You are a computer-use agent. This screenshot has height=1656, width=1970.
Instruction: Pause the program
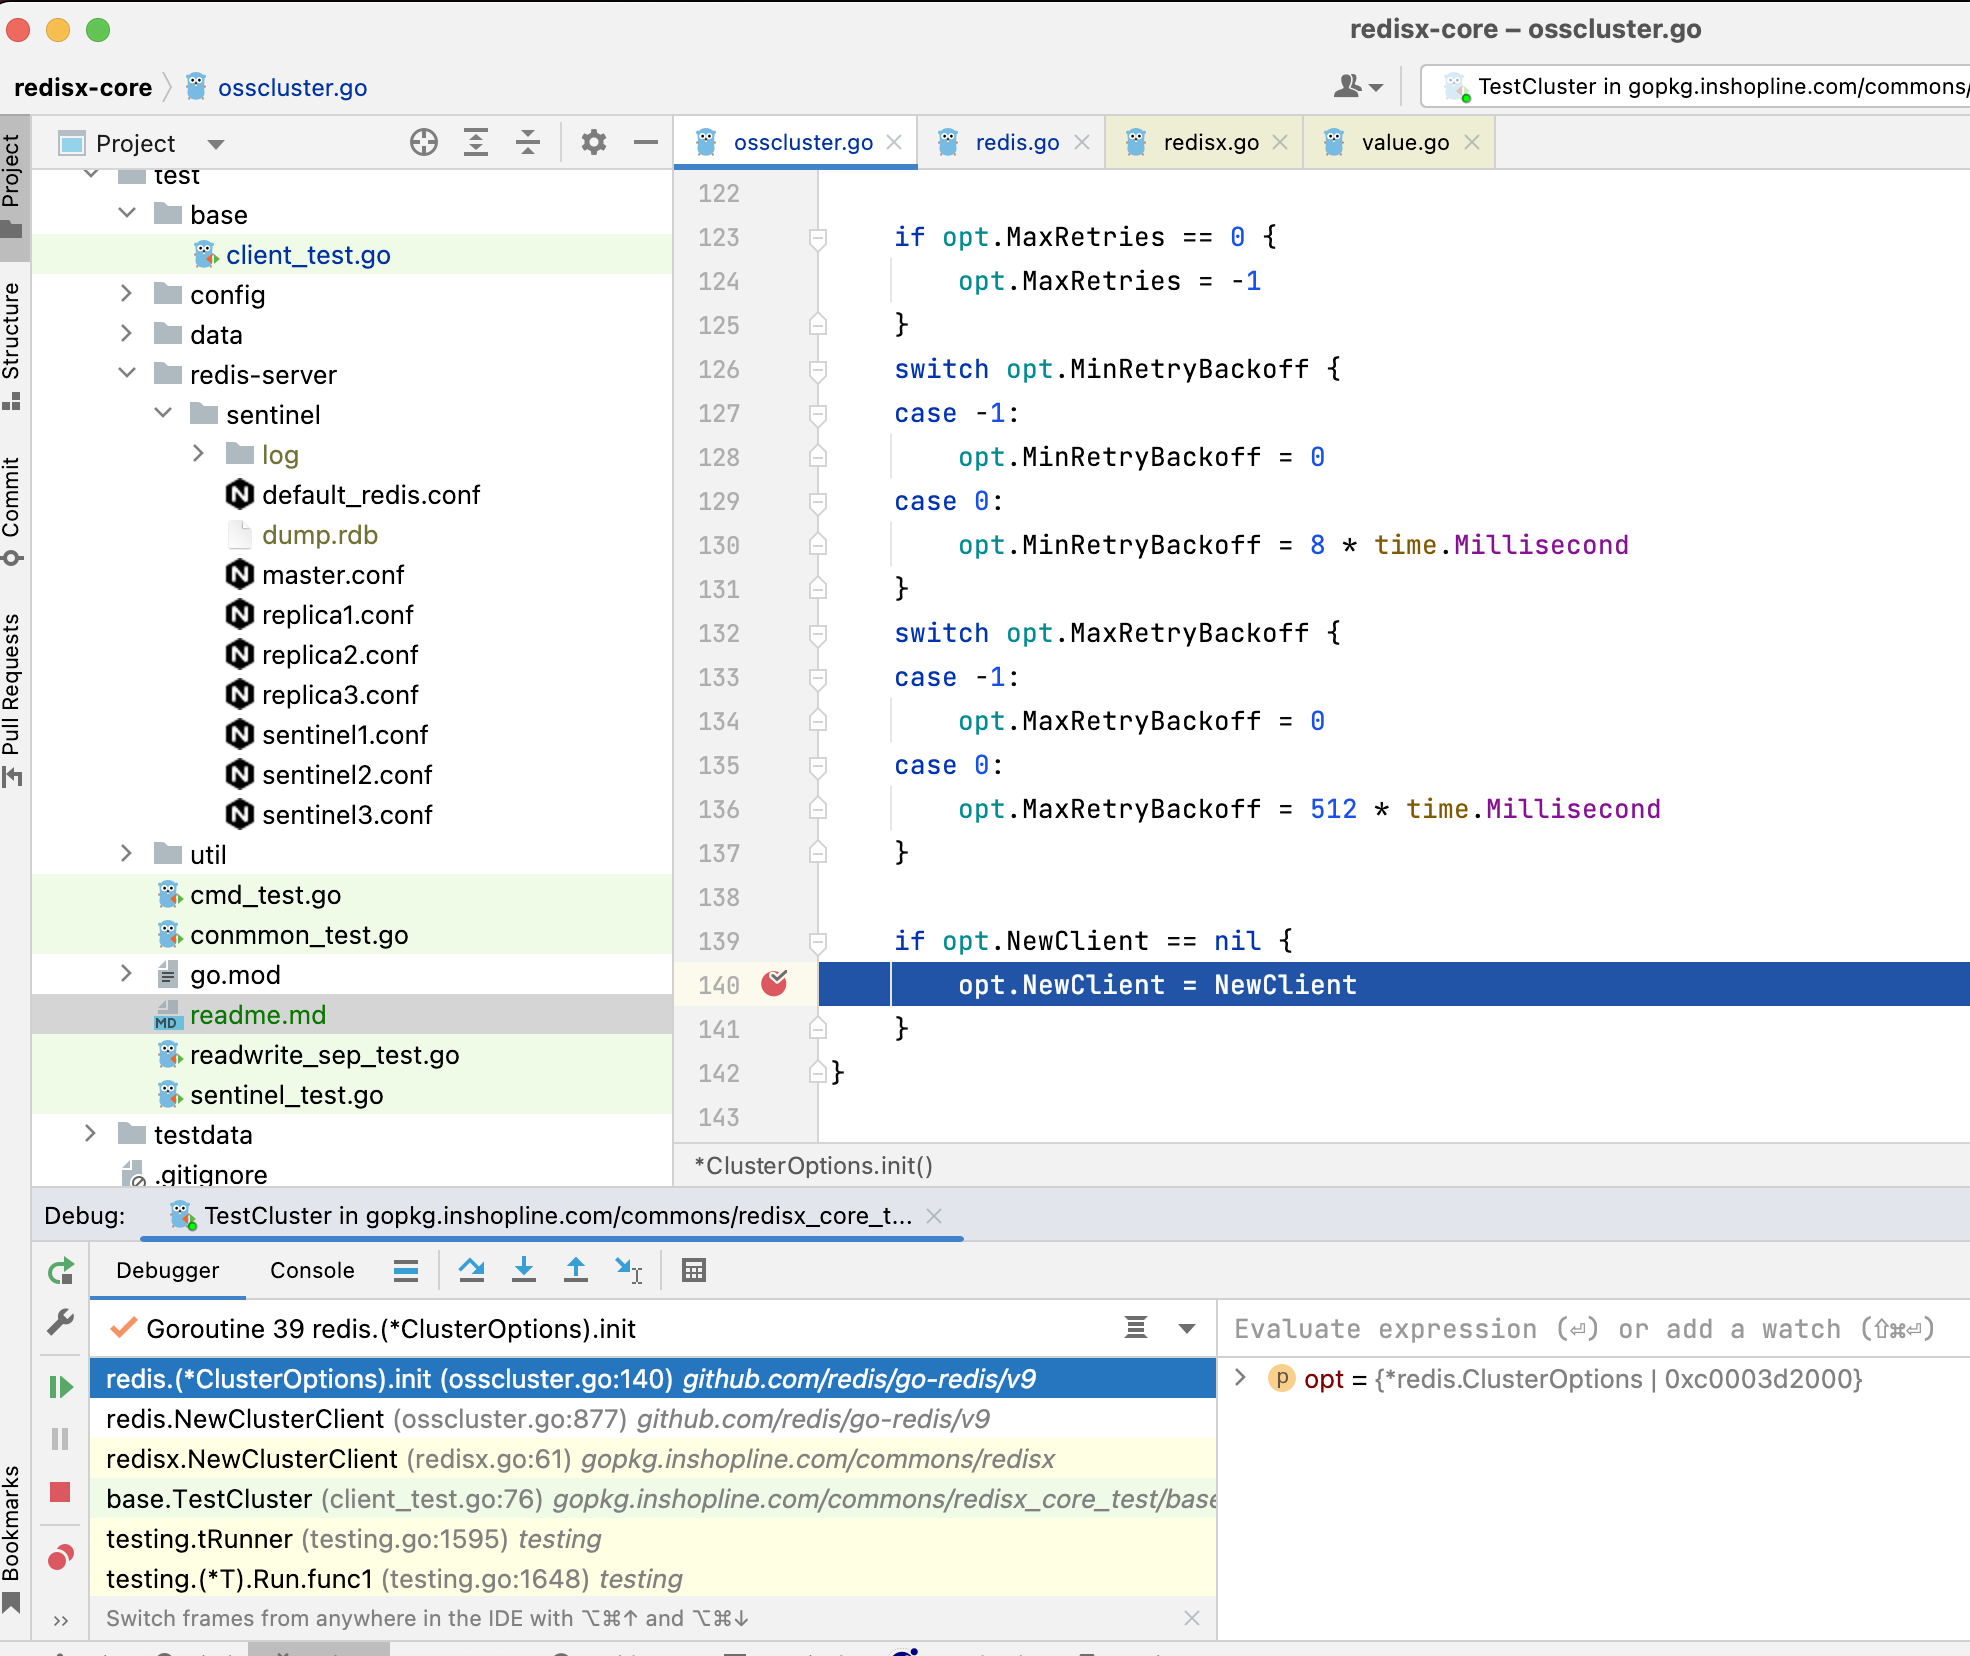click(61, 1439)
